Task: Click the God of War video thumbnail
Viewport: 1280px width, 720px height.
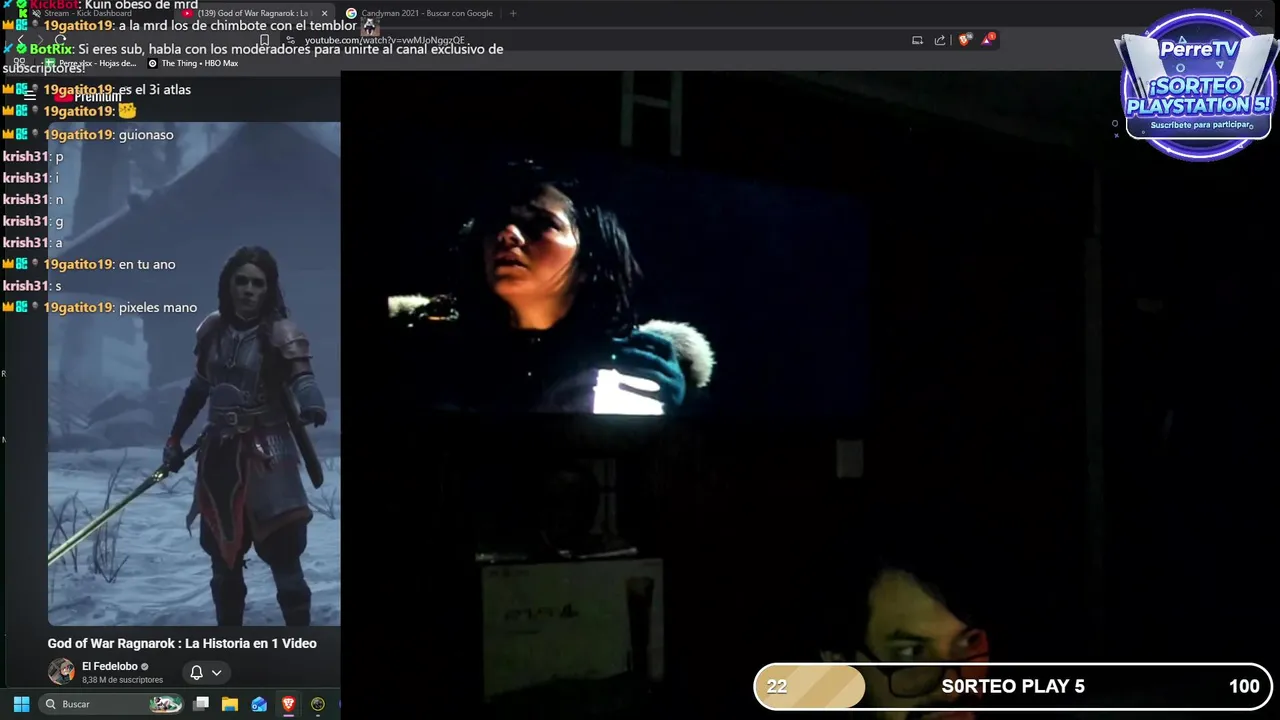Action: point(194,374)
